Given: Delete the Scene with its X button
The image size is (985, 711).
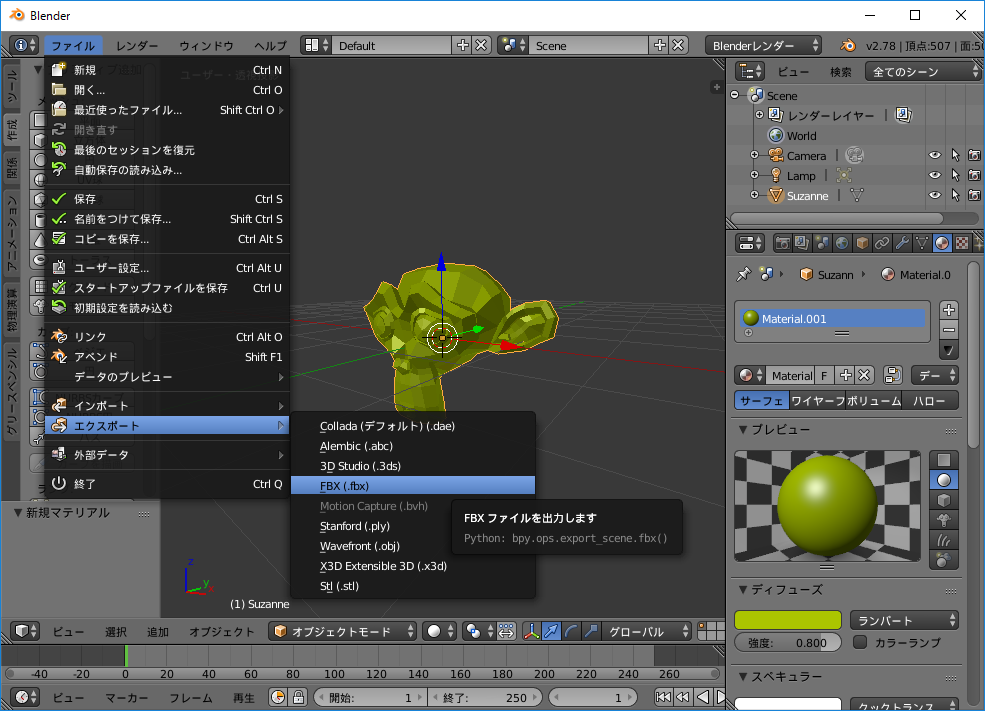Looking at the screenshot, I should click(x=678, y=45).
